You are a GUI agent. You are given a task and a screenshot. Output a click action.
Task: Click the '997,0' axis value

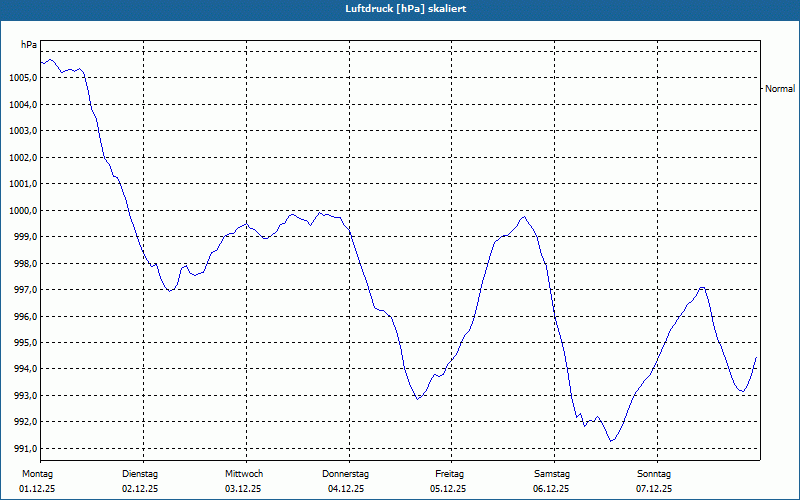pyautogui.click(x=25, y=290)
